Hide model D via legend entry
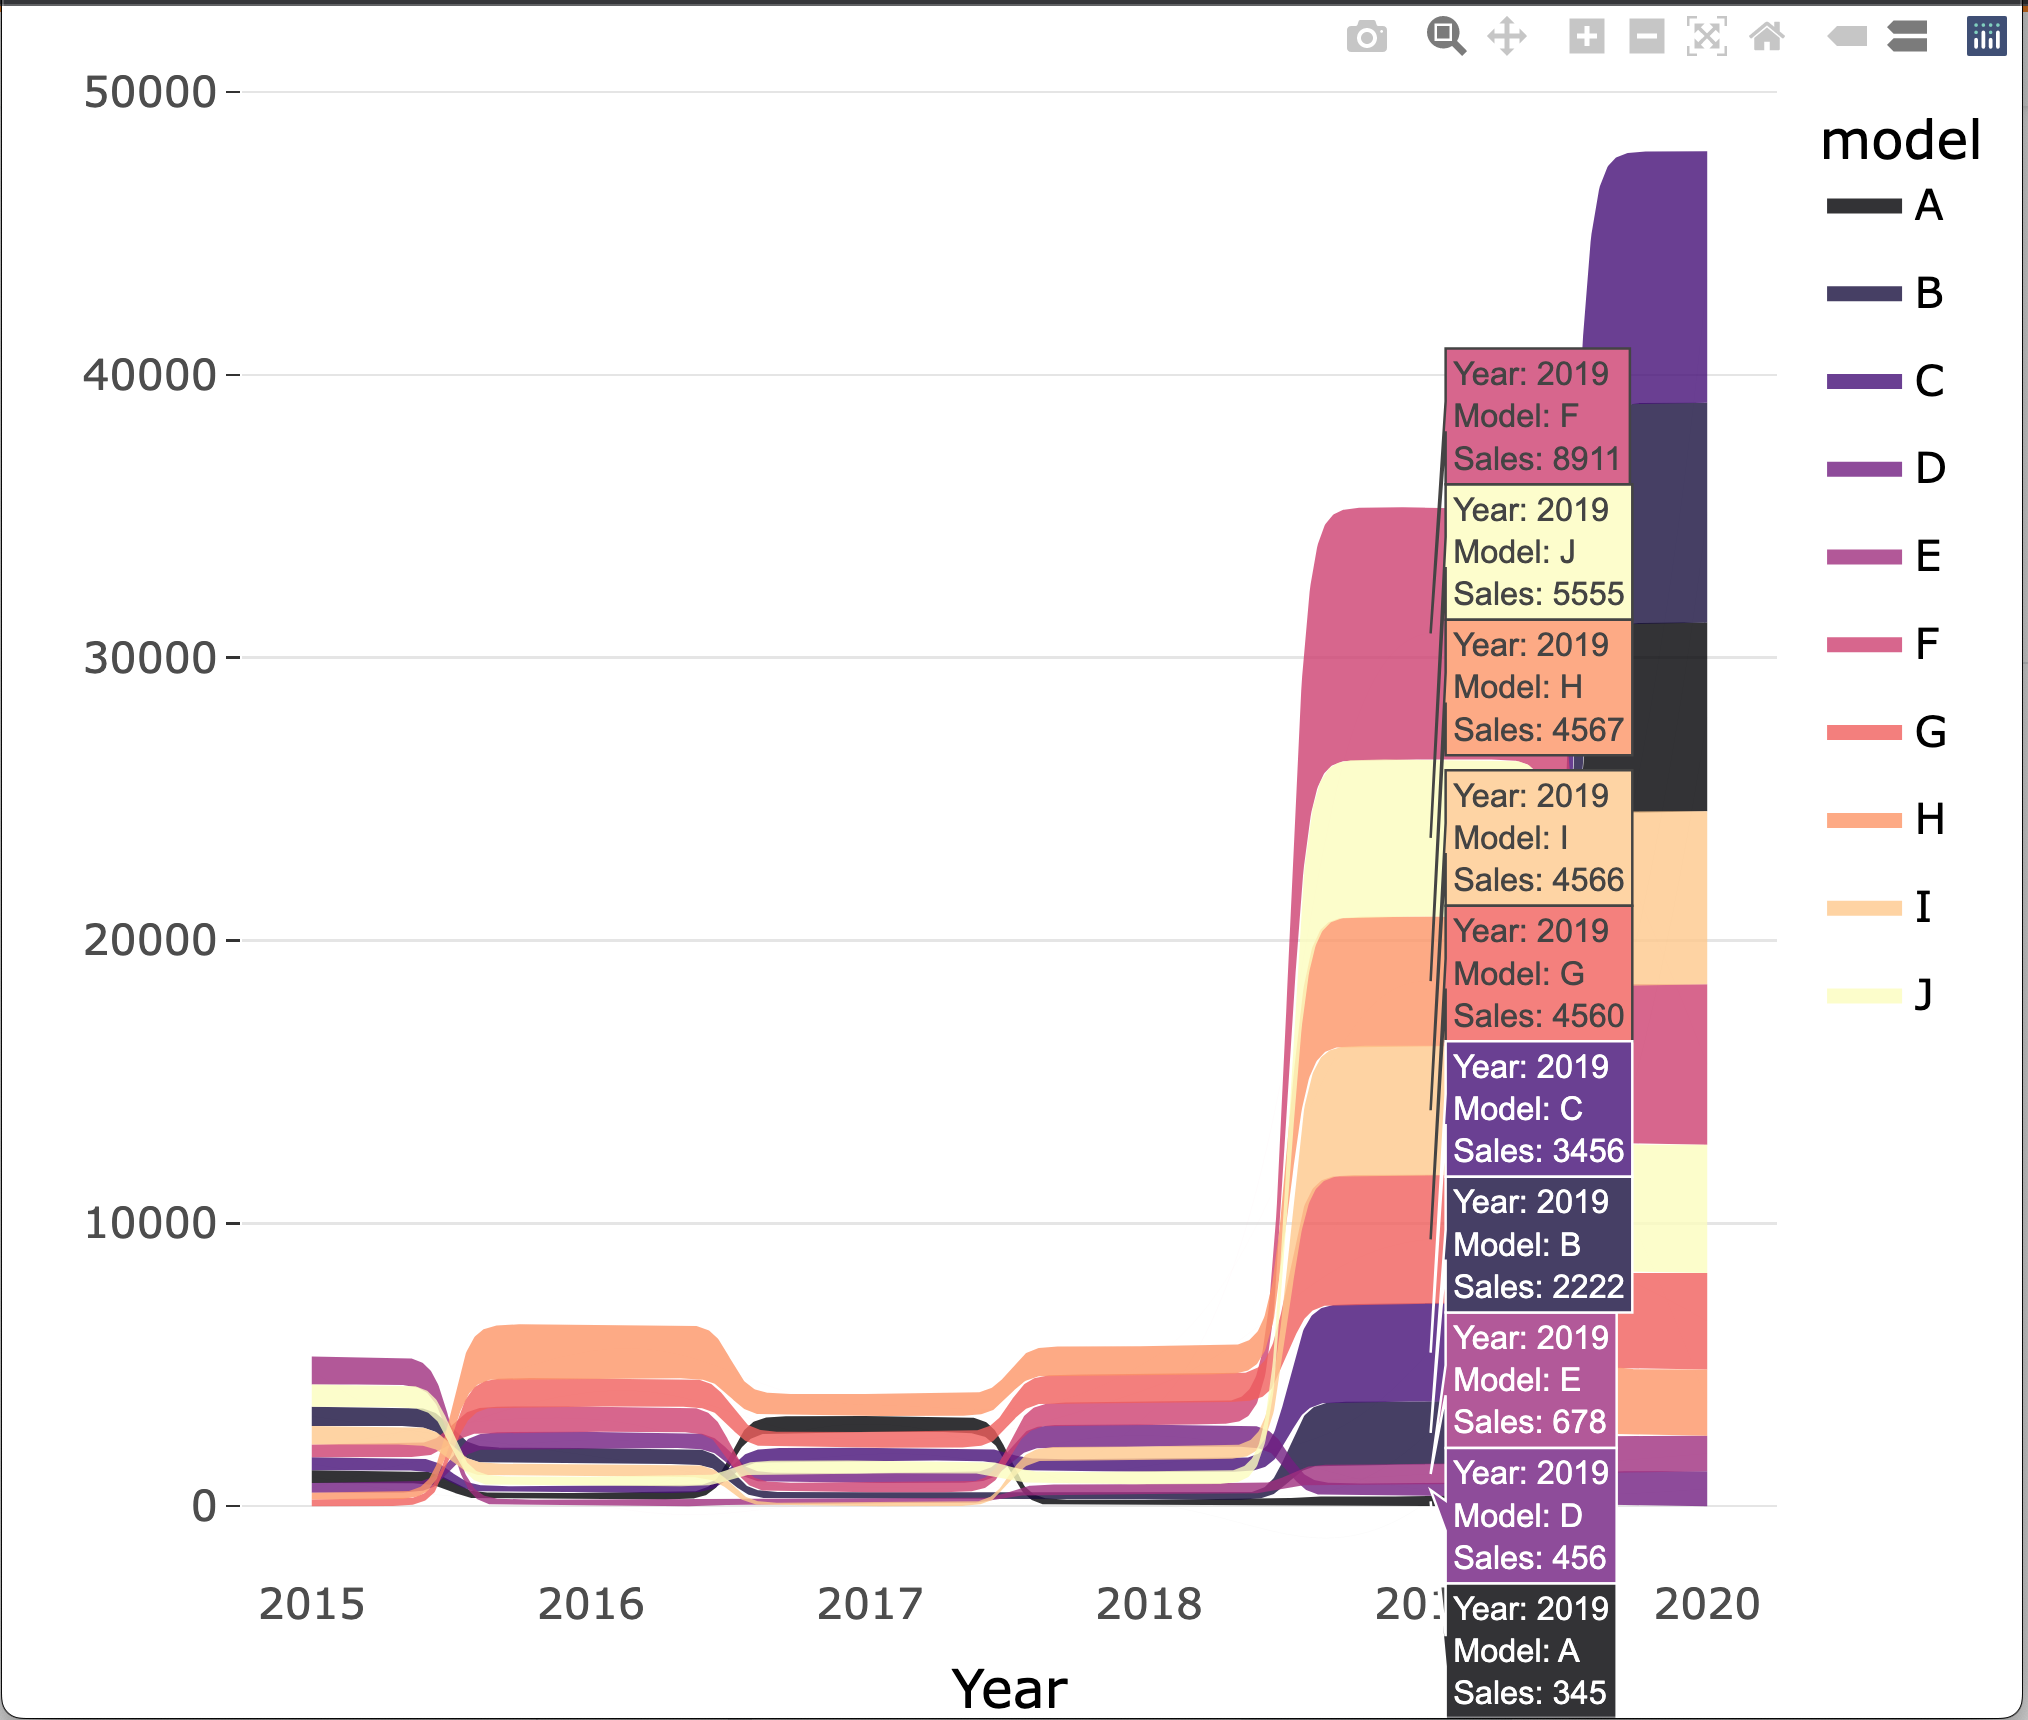Viewport: 2028px width, 1720px height. point(1885,469)
